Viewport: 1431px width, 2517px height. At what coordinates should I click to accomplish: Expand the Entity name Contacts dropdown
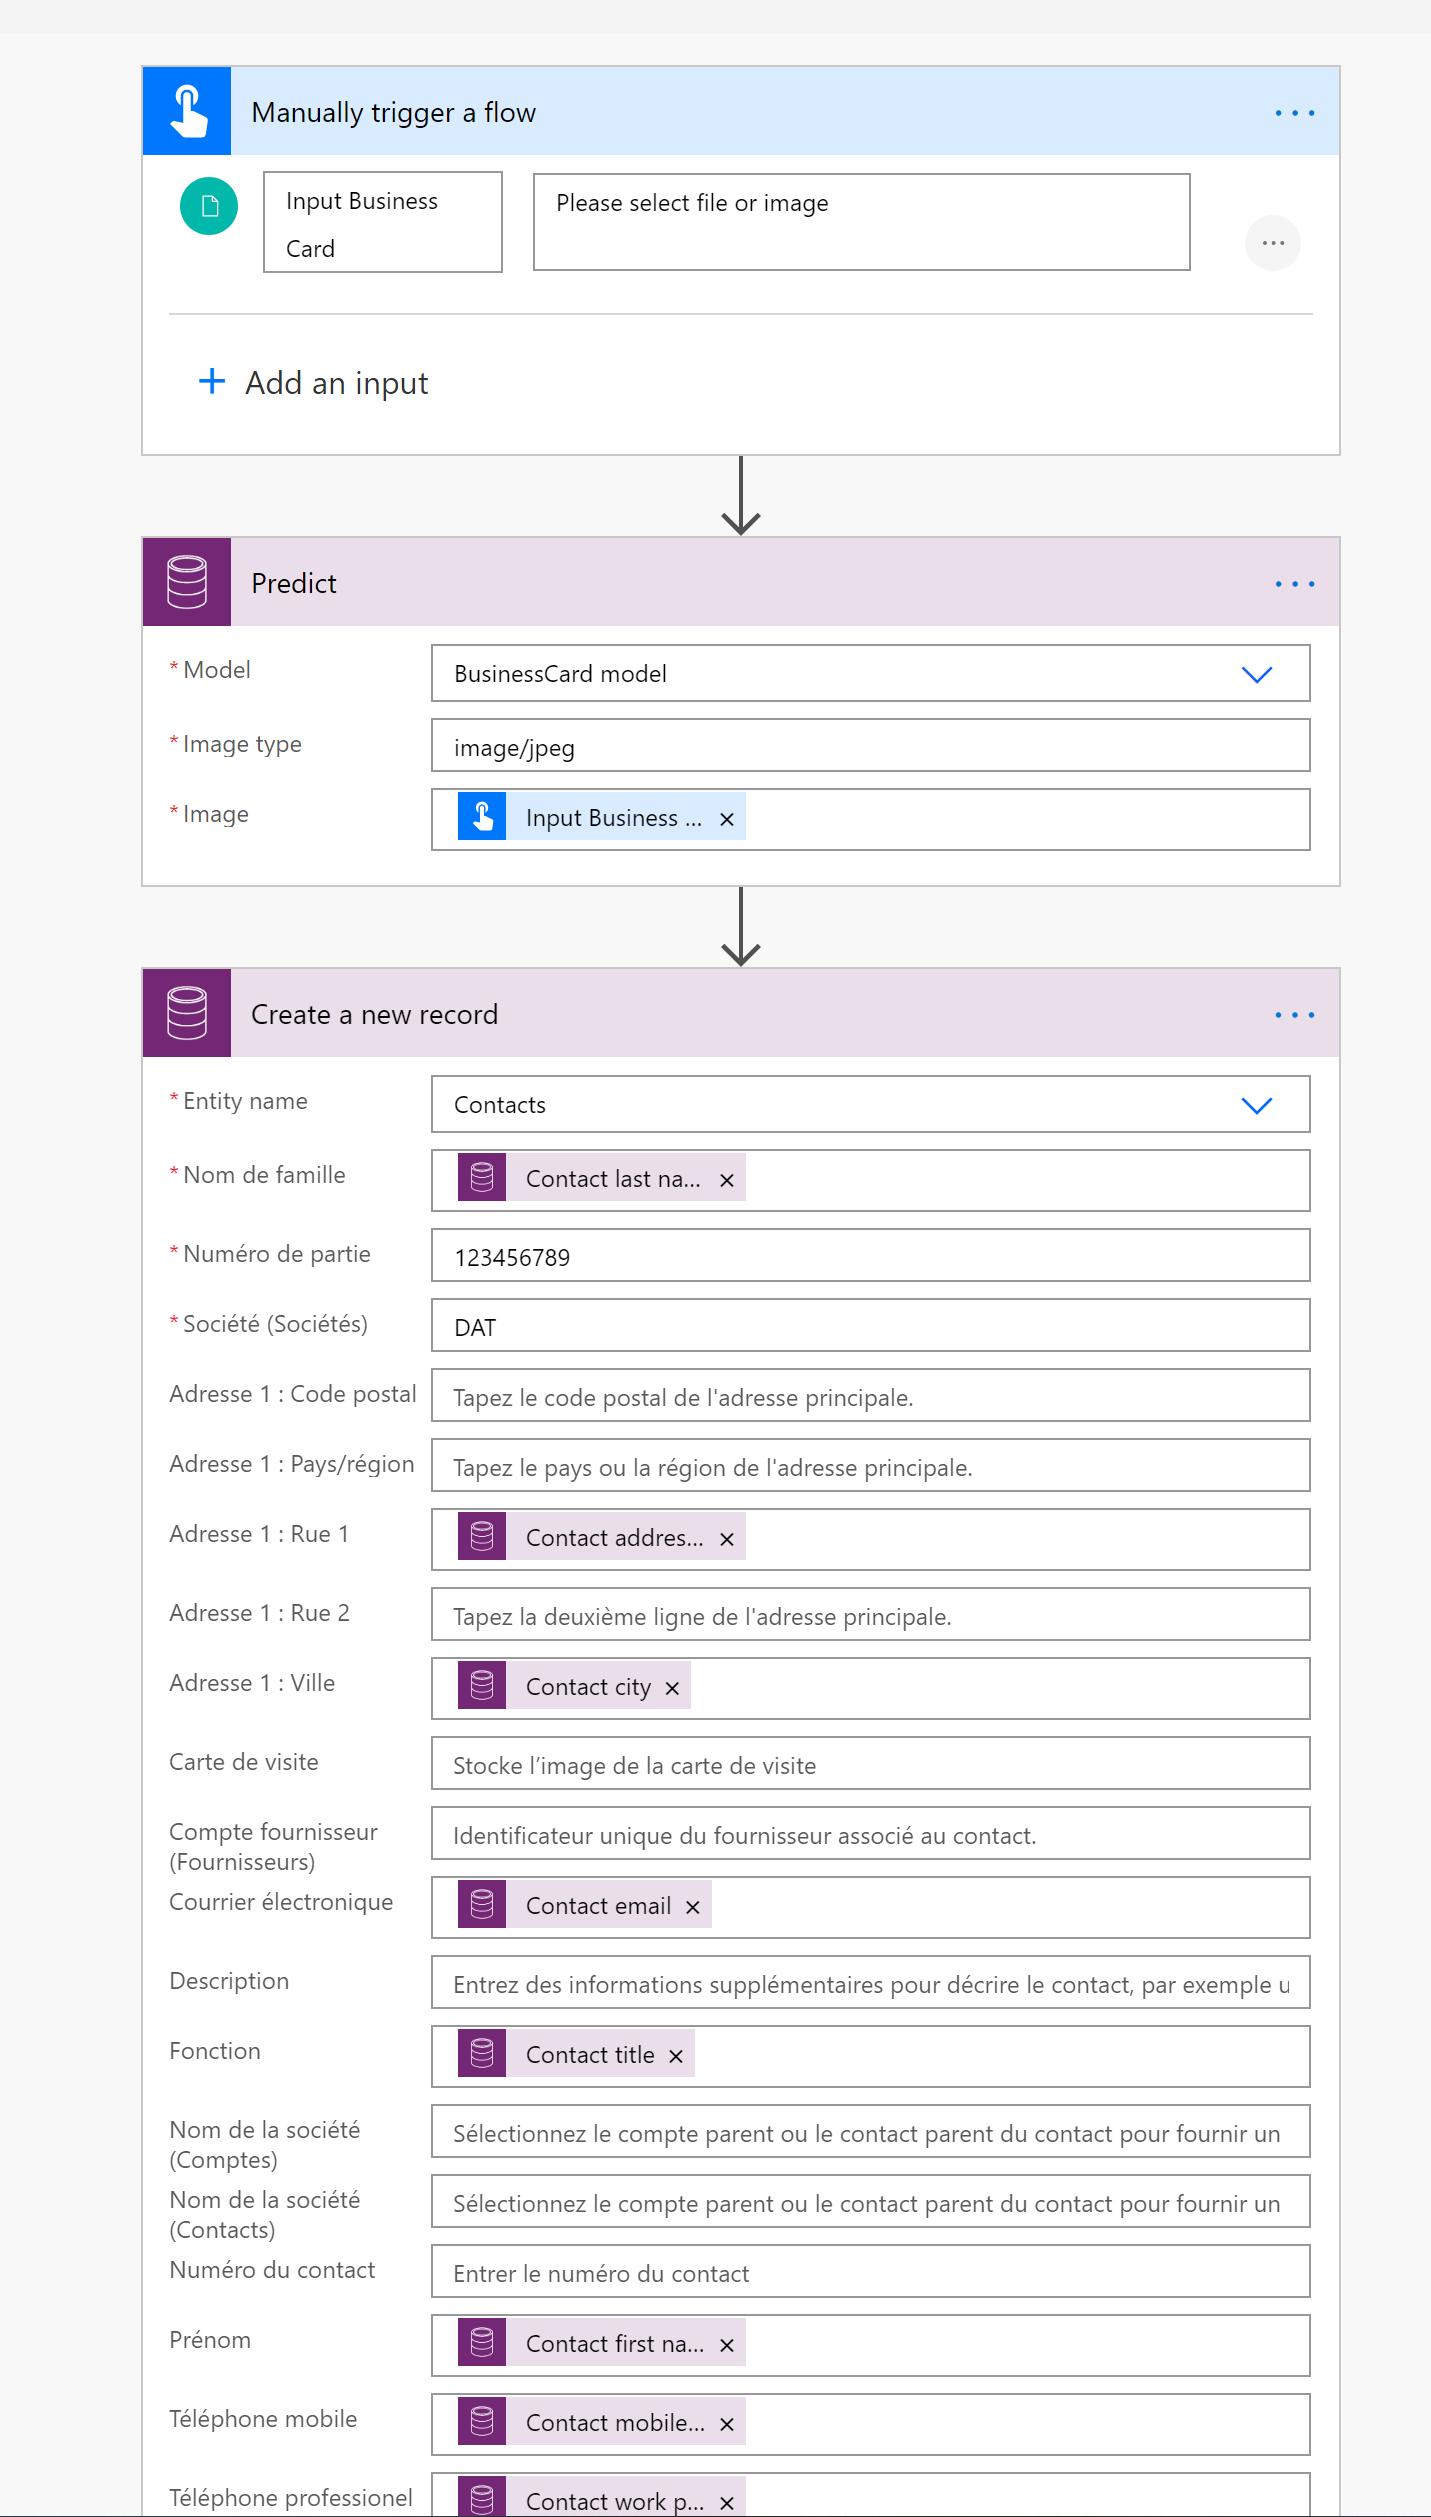[1256, 1105]
